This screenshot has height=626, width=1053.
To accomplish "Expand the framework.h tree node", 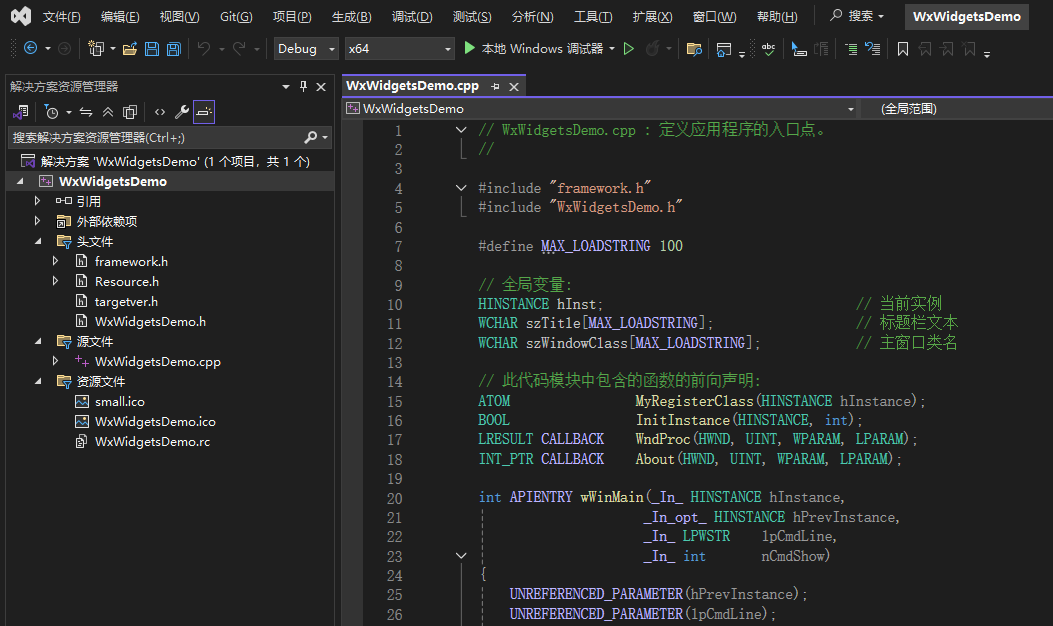I will pos(56,261).
